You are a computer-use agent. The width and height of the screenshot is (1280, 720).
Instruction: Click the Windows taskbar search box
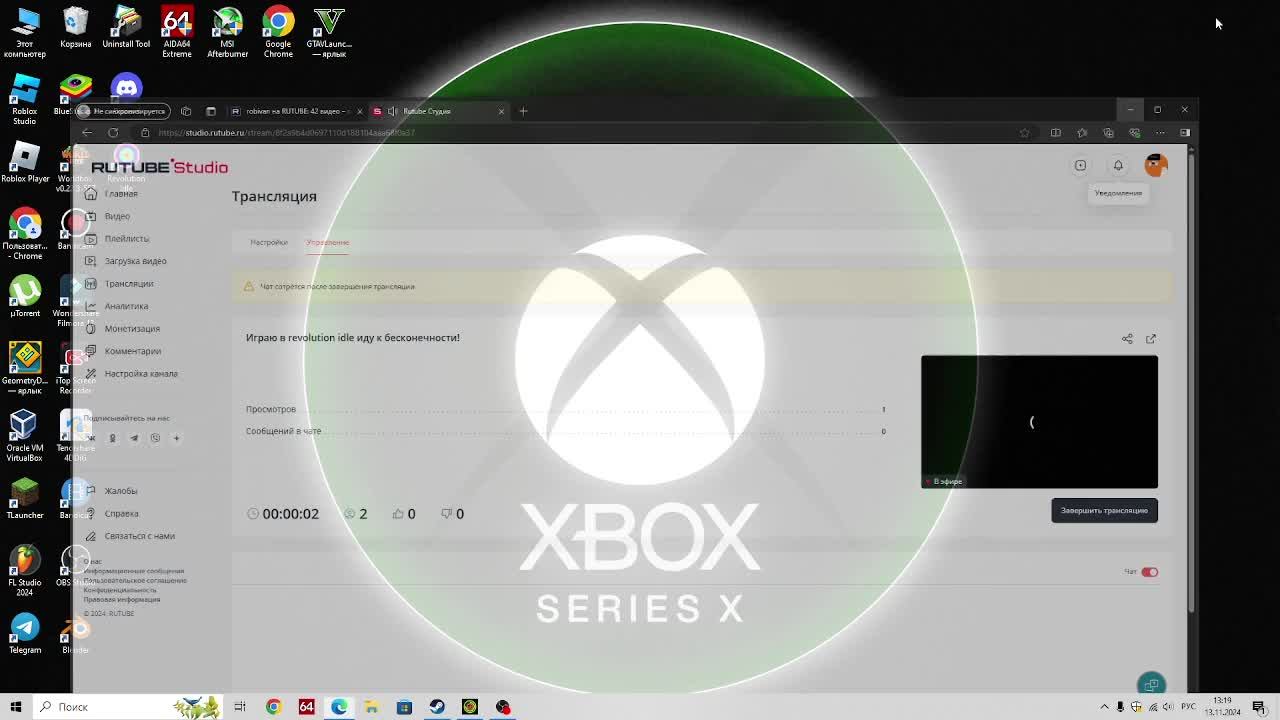point(128,707)
